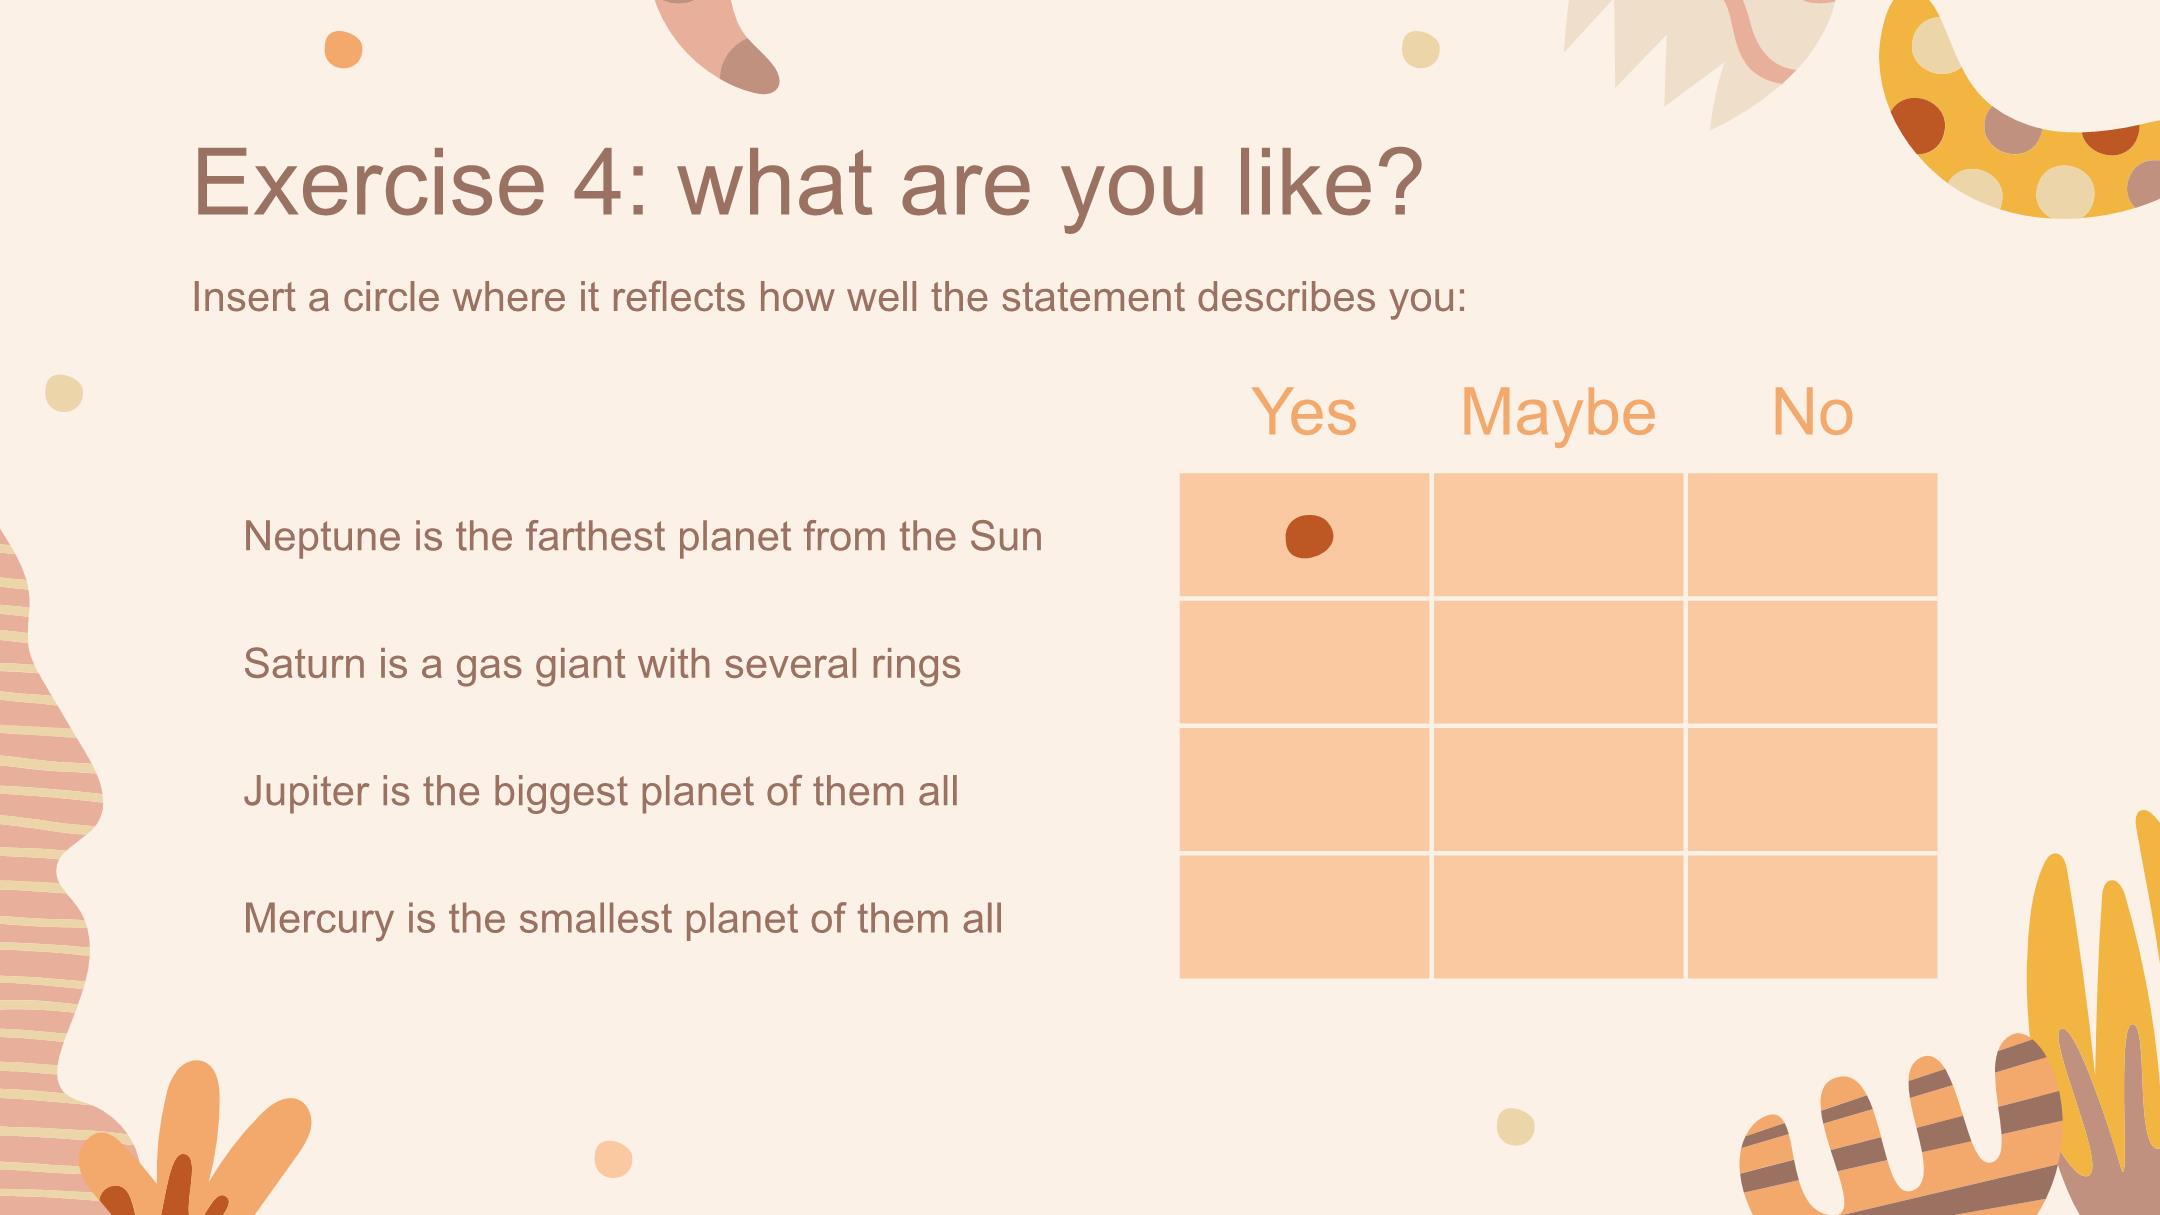Select the No cell for Mercury row

click(x=1812, y=916)
